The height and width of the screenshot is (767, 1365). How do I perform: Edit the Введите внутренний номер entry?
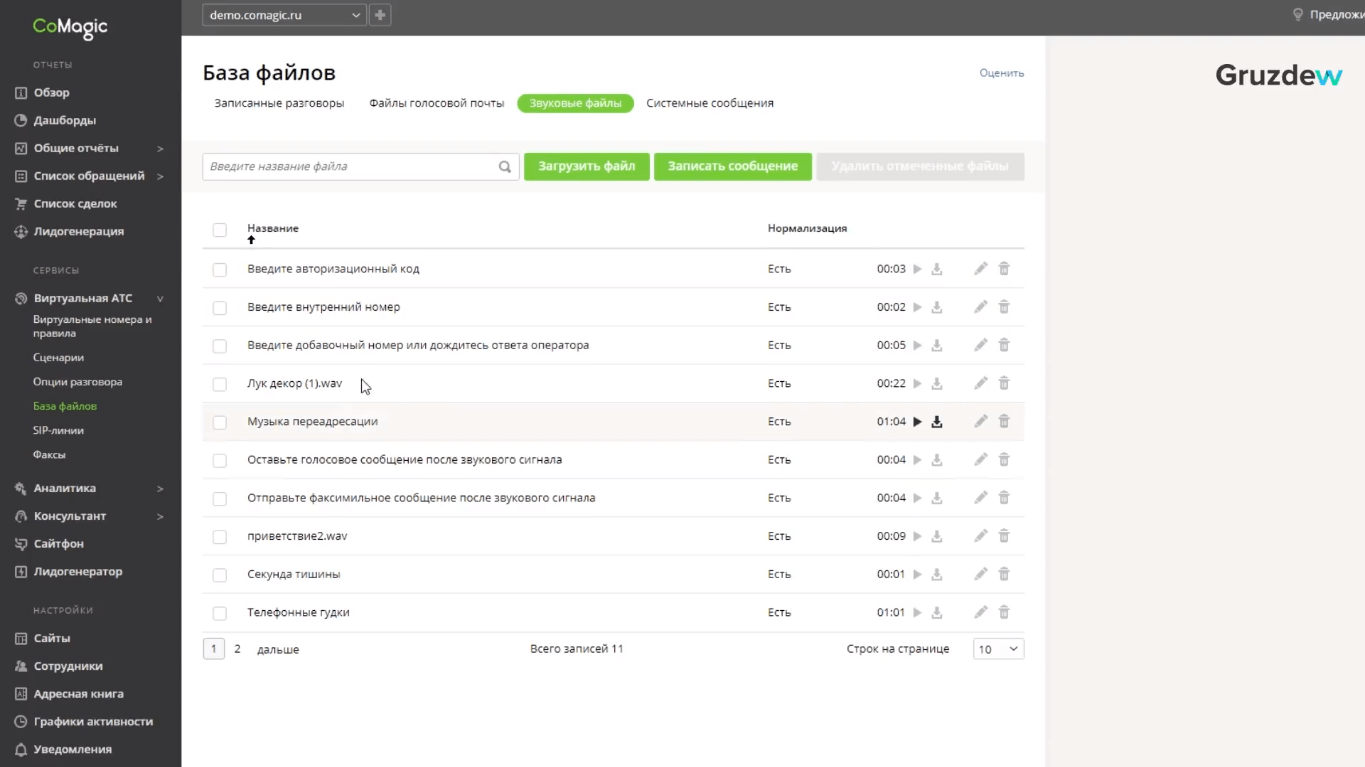[x=981, y=306]
